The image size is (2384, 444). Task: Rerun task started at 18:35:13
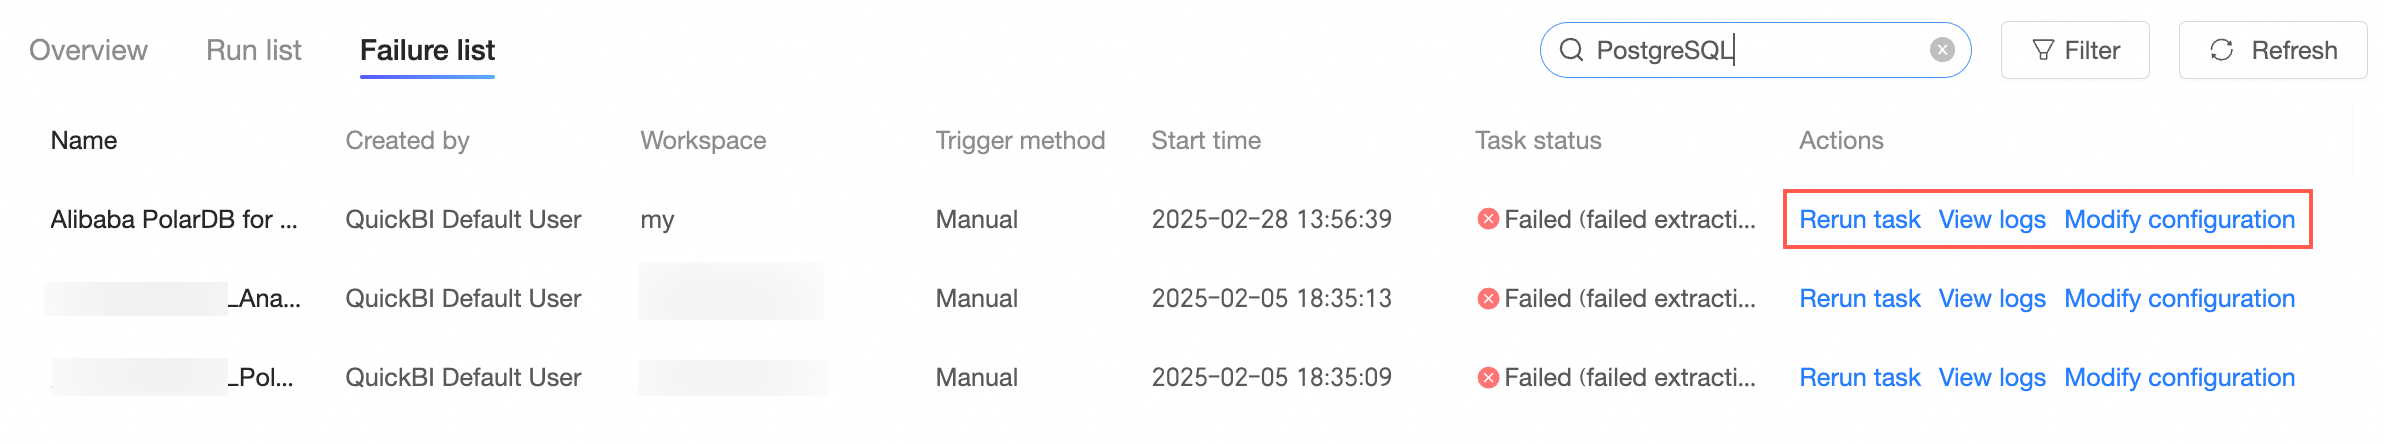click(x=1860, y=298)
